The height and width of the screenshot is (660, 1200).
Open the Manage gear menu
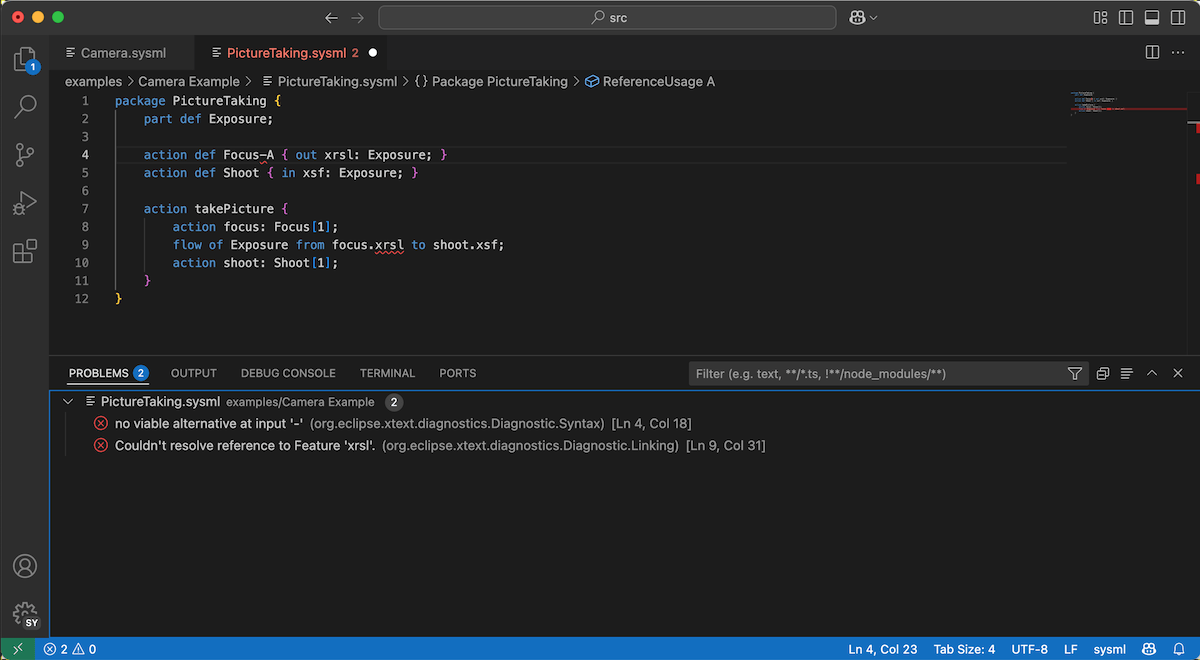tap(25, 613)
